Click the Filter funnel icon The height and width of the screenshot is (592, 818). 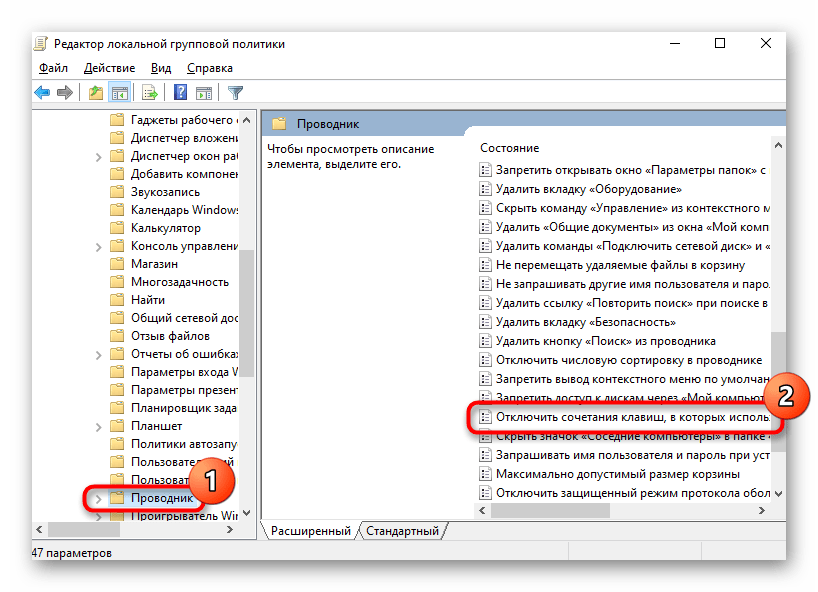click(x=236, y=93)
